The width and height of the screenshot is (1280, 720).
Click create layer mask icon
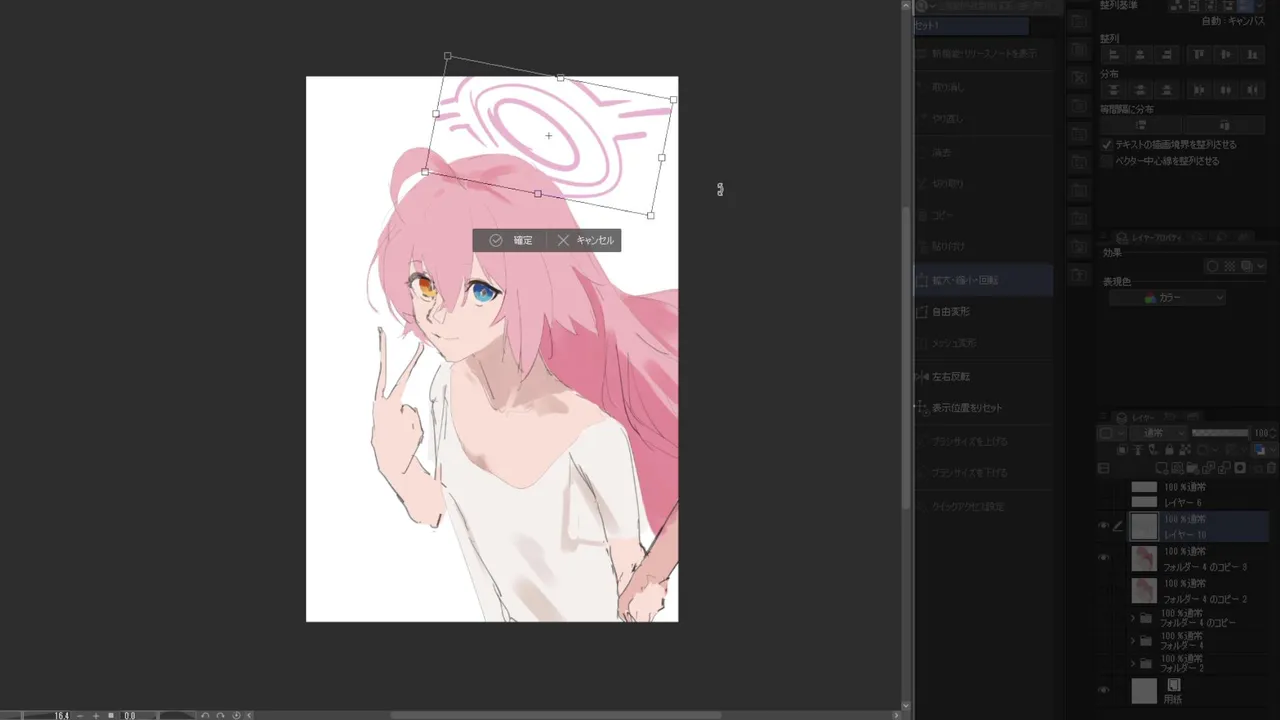1240,467
